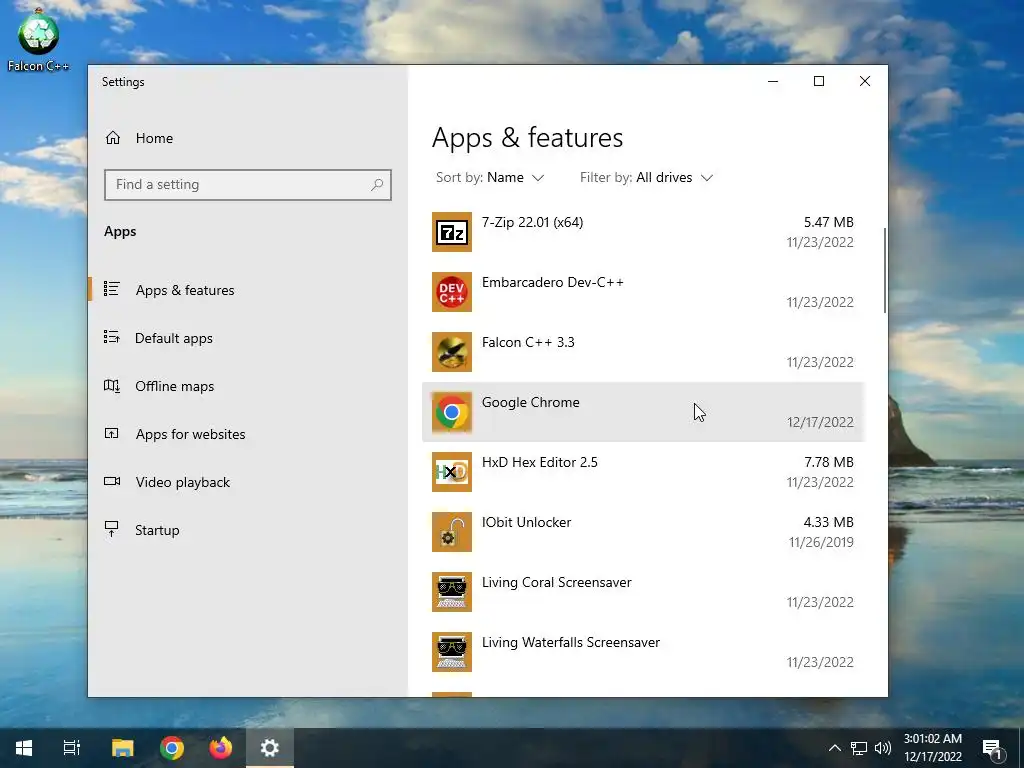Open the Filter by All drives dropdown
The width and height of the screenshot is (1024, 768).
click(x=647, y=178)
